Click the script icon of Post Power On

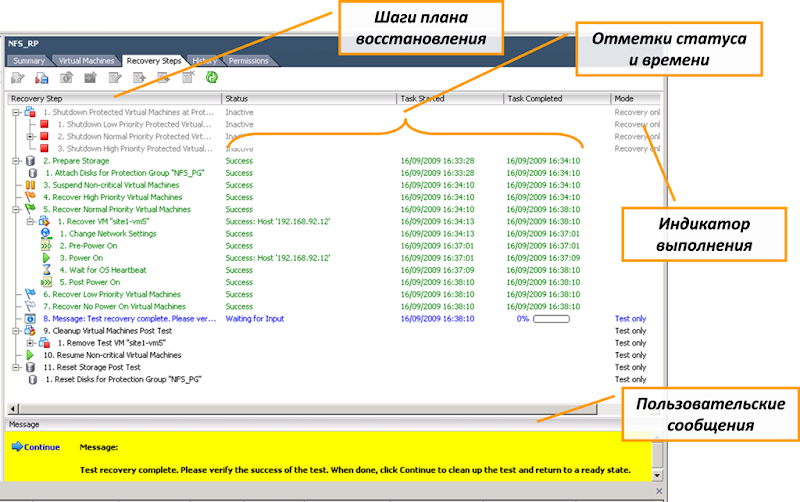coord(46,282)
